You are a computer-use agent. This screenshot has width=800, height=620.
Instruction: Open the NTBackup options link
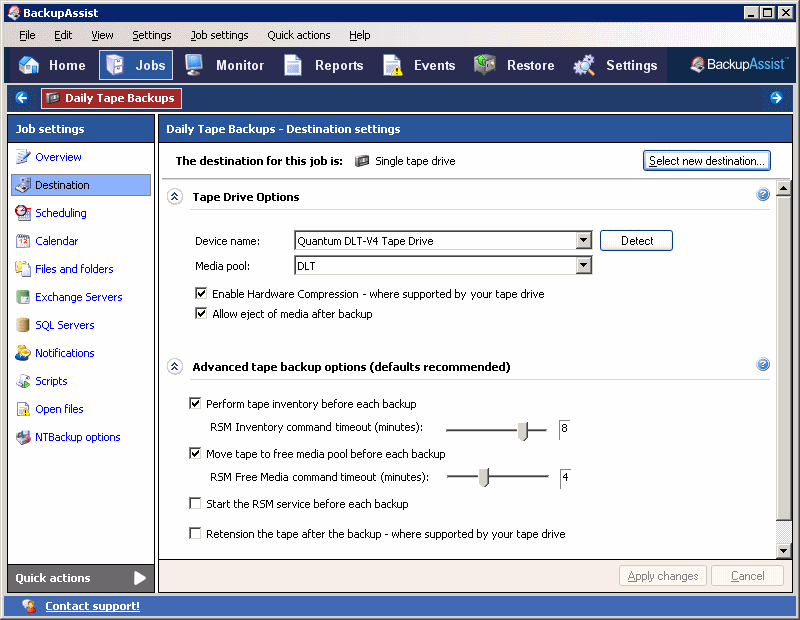click(78, 437)
